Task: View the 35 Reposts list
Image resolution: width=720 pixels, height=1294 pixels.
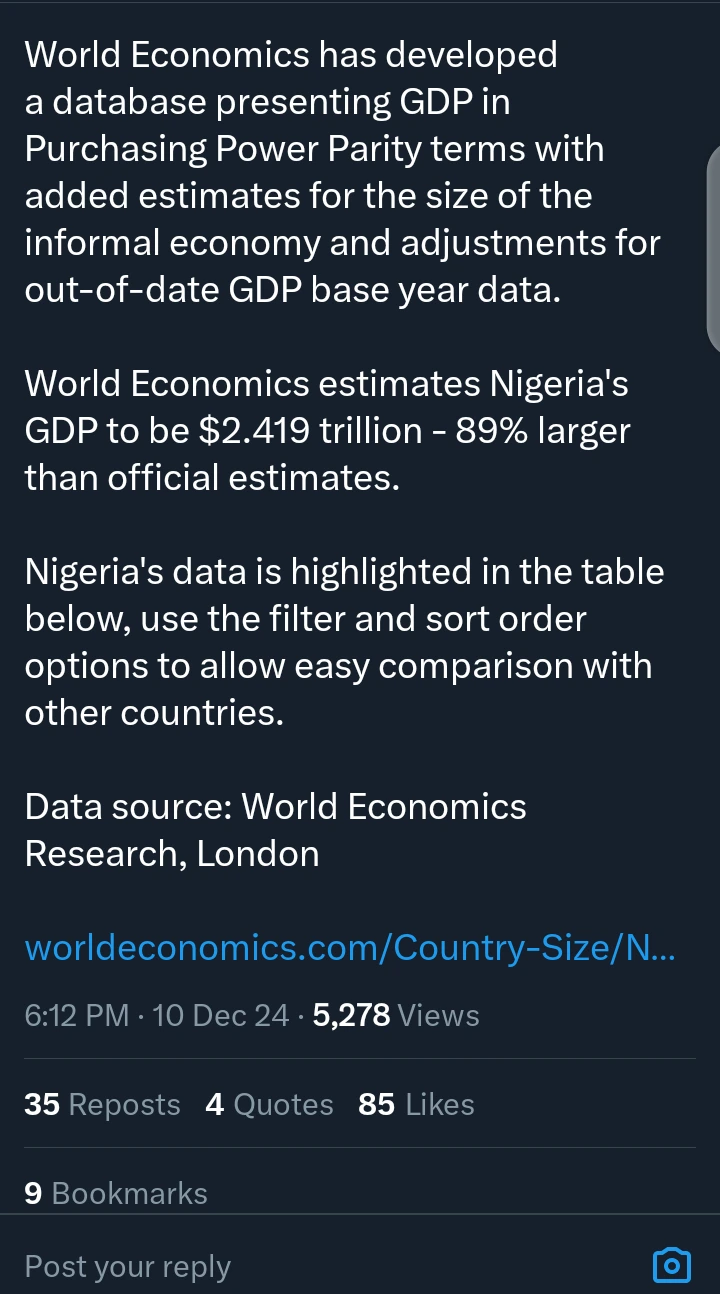Action: point(102,1104)
